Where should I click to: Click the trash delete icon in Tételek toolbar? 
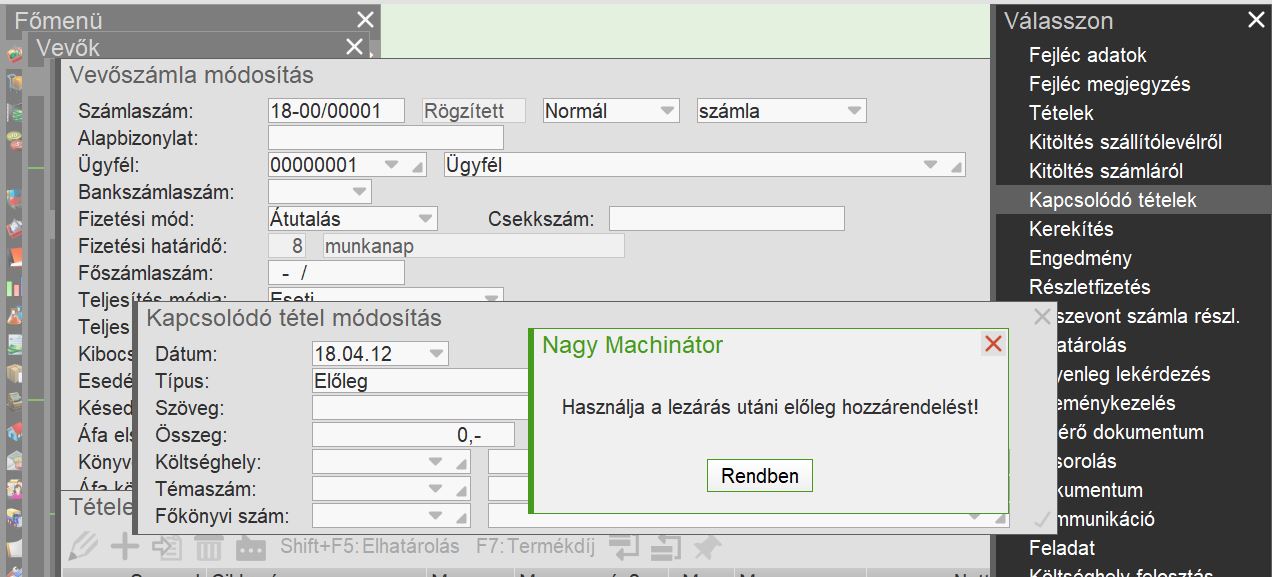click(x=208, y=547)
